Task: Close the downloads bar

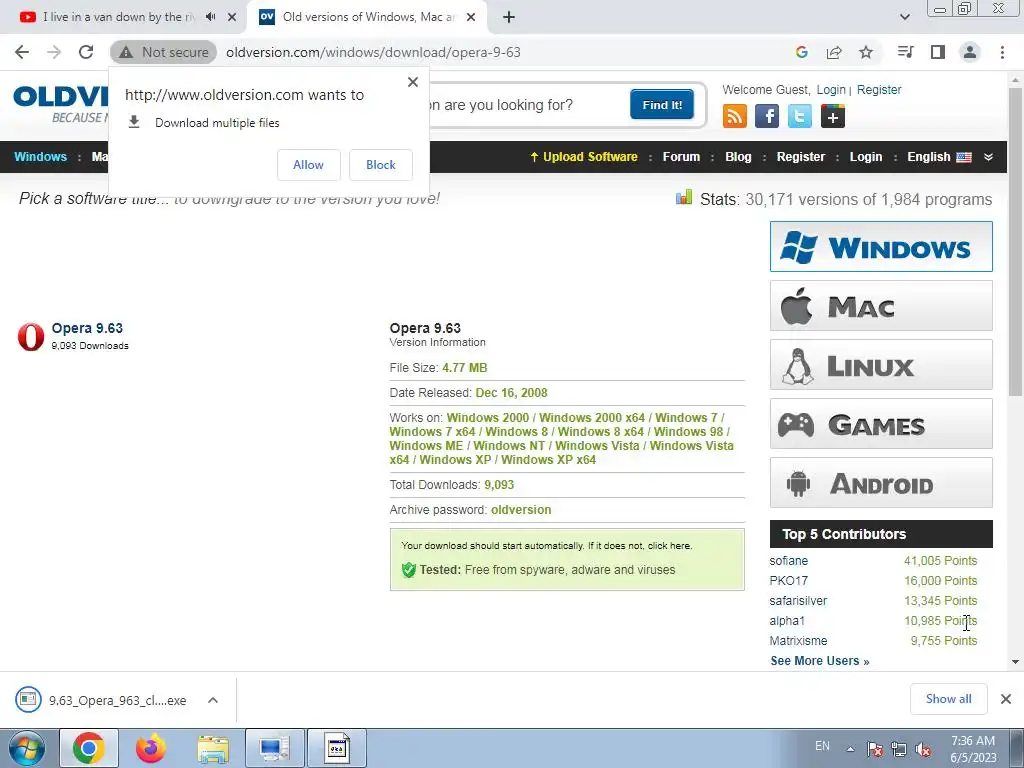Action: (x=1006, y=699)
